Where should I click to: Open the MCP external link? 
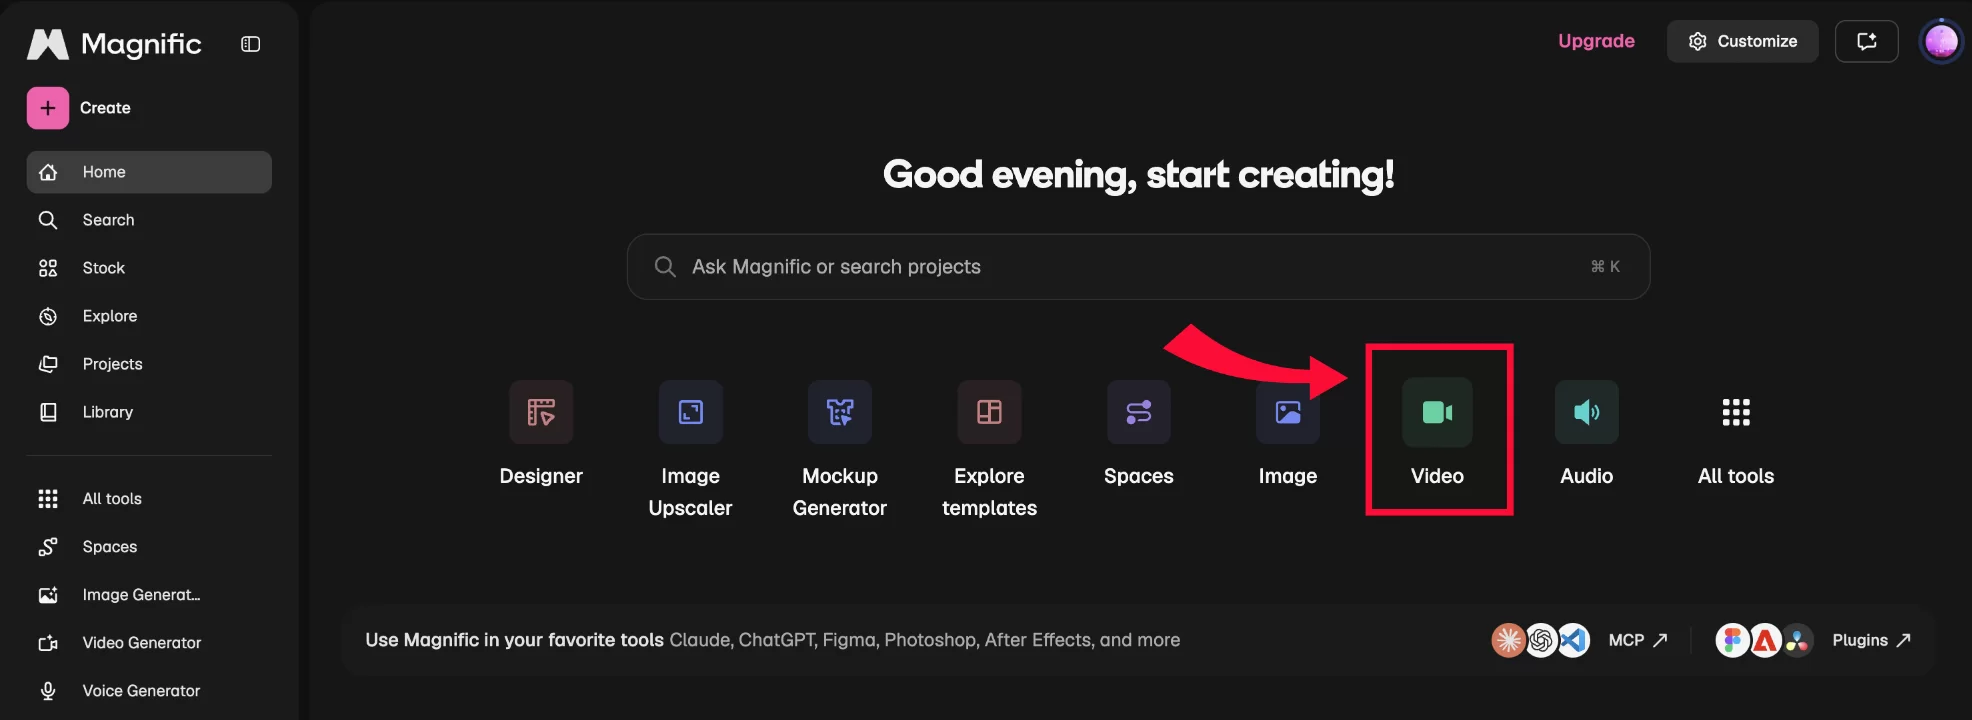(x=1637, y=640)
